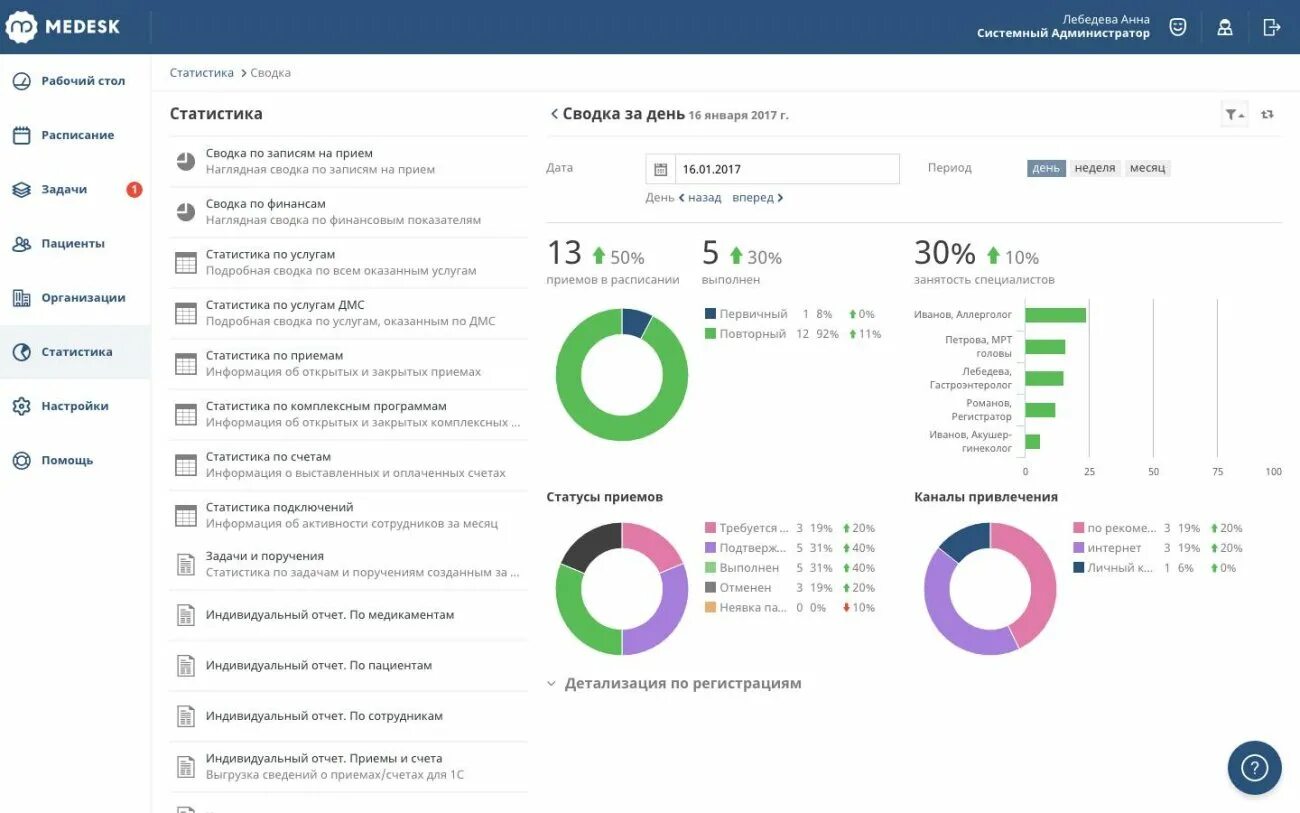Click the Первичный legend color swatch
This screenshot has height=813, width=1300.
click(710, 314)
